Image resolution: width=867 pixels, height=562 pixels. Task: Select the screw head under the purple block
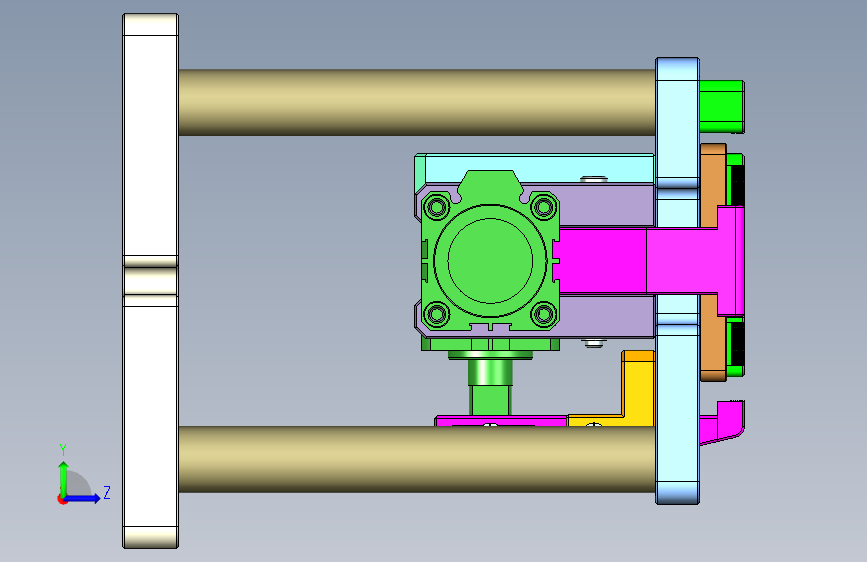(594, 343)
